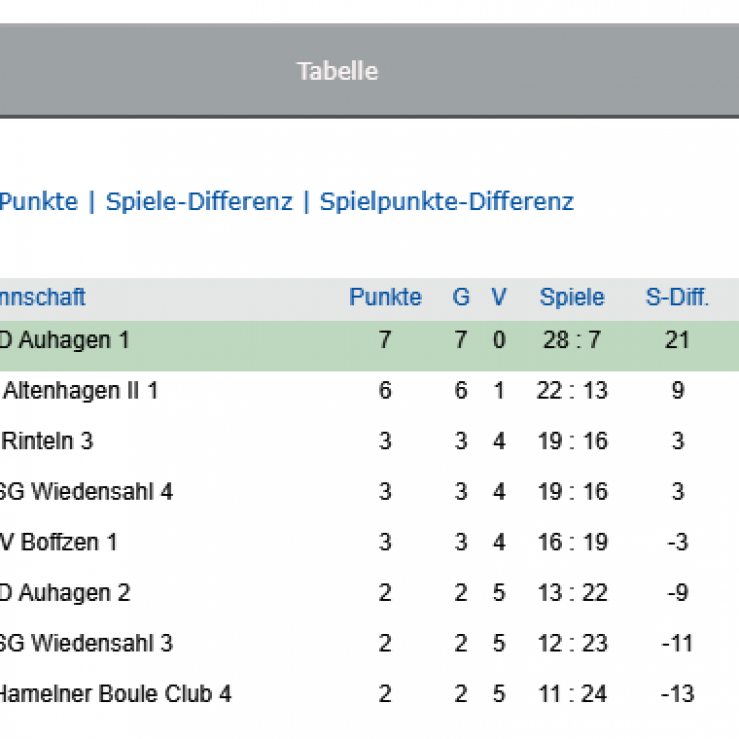Click the G column header
The image size is (739, 739).
461,297
